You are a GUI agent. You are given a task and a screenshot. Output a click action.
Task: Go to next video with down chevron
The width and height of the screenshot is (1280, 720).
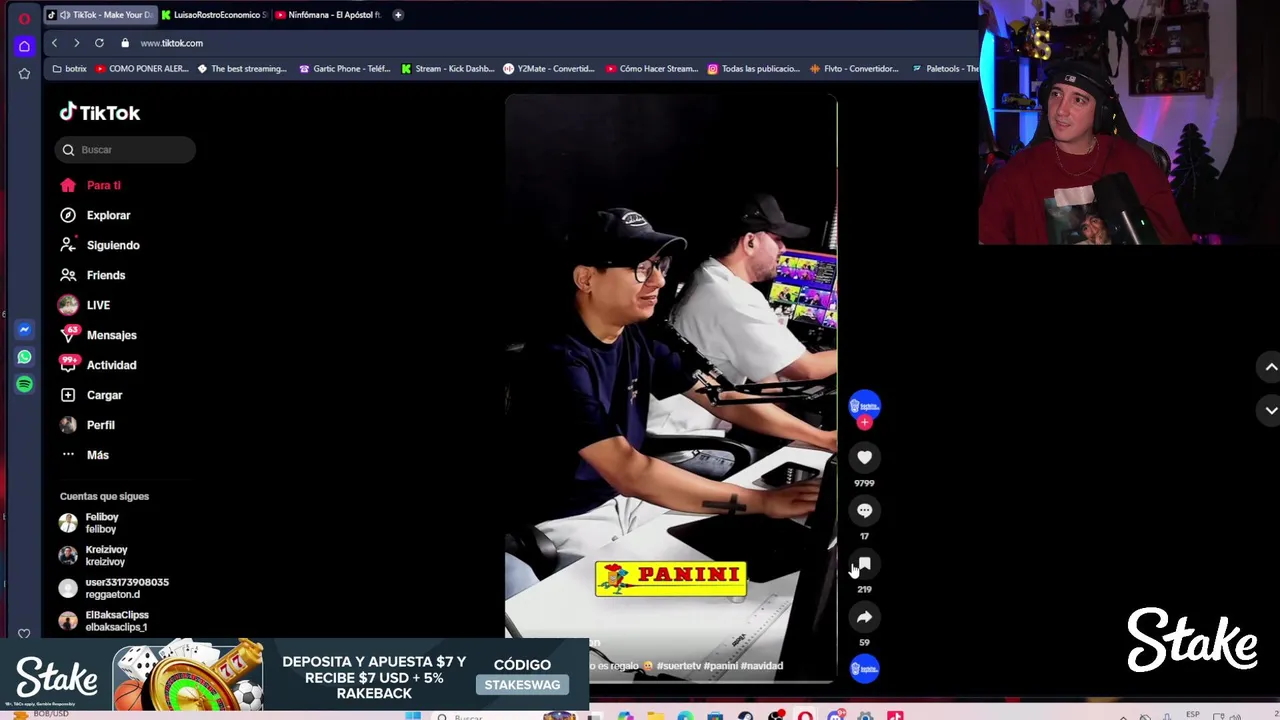click(1270, 410)
